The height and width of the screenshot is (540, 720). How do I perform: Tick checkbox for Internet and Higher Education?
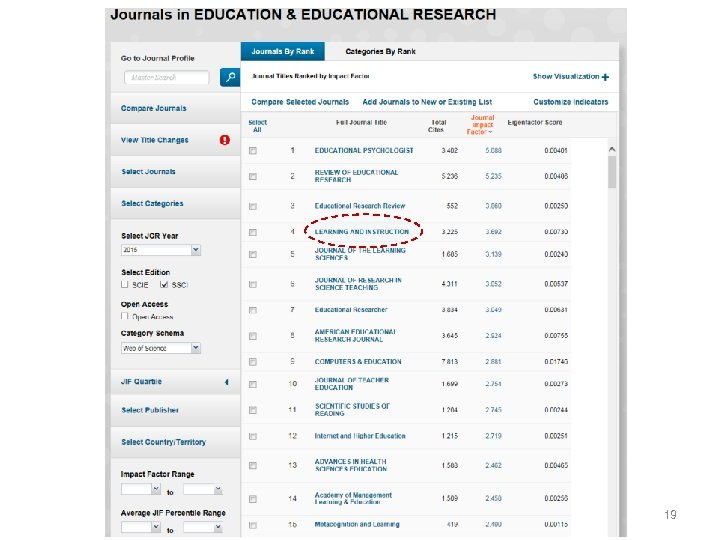(x=253, y=436)
